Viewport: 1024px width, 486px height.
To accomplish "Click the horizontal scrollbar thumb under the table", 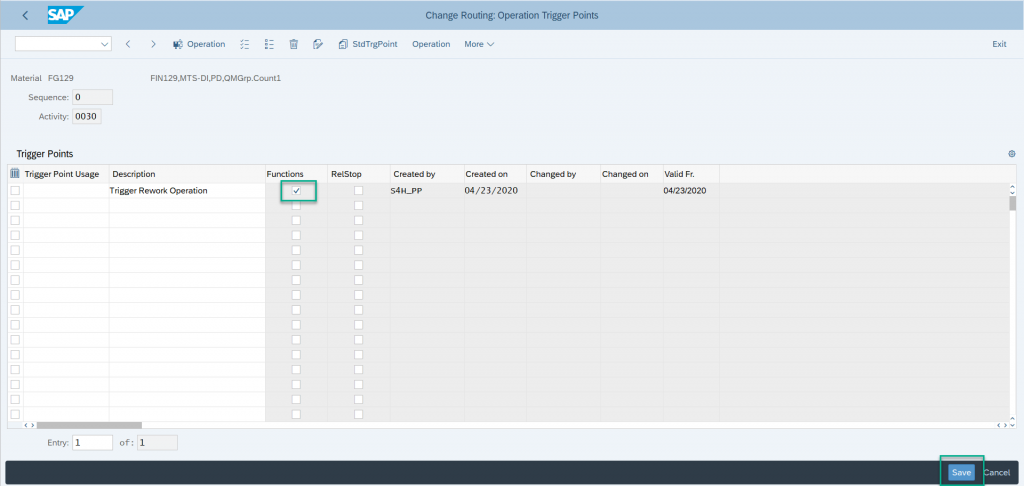I will click(x=89, y=425).
